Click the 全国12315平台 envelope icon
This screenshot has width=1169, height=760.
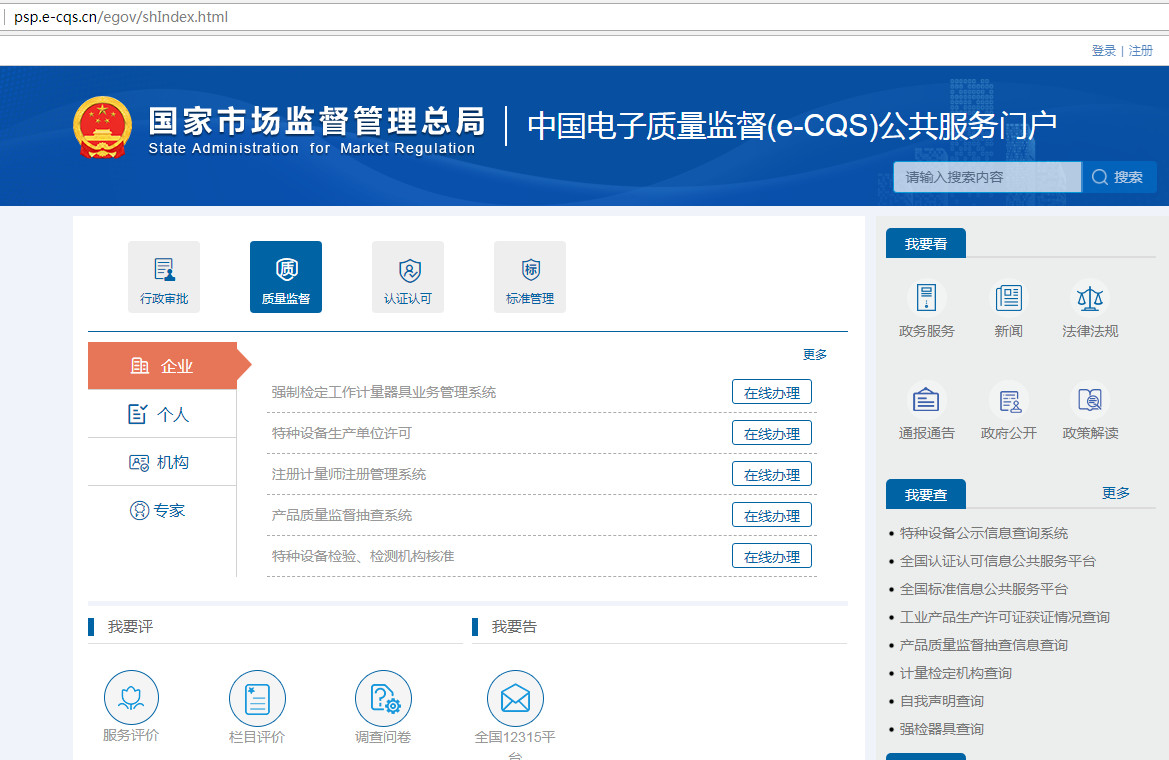click(515, 698)
